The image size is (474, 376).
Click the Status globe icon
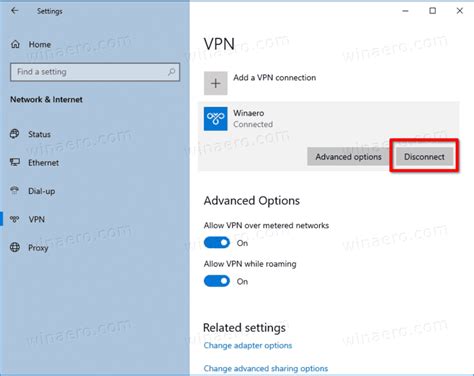pos(15,134)
